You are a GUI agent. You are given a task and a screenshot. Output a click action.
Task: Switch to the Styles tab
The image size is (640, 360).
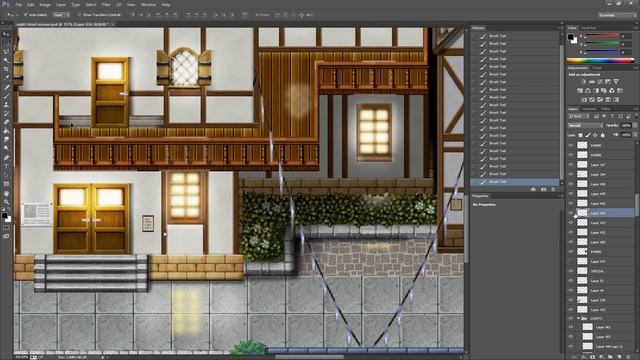[x=597, y=68]
